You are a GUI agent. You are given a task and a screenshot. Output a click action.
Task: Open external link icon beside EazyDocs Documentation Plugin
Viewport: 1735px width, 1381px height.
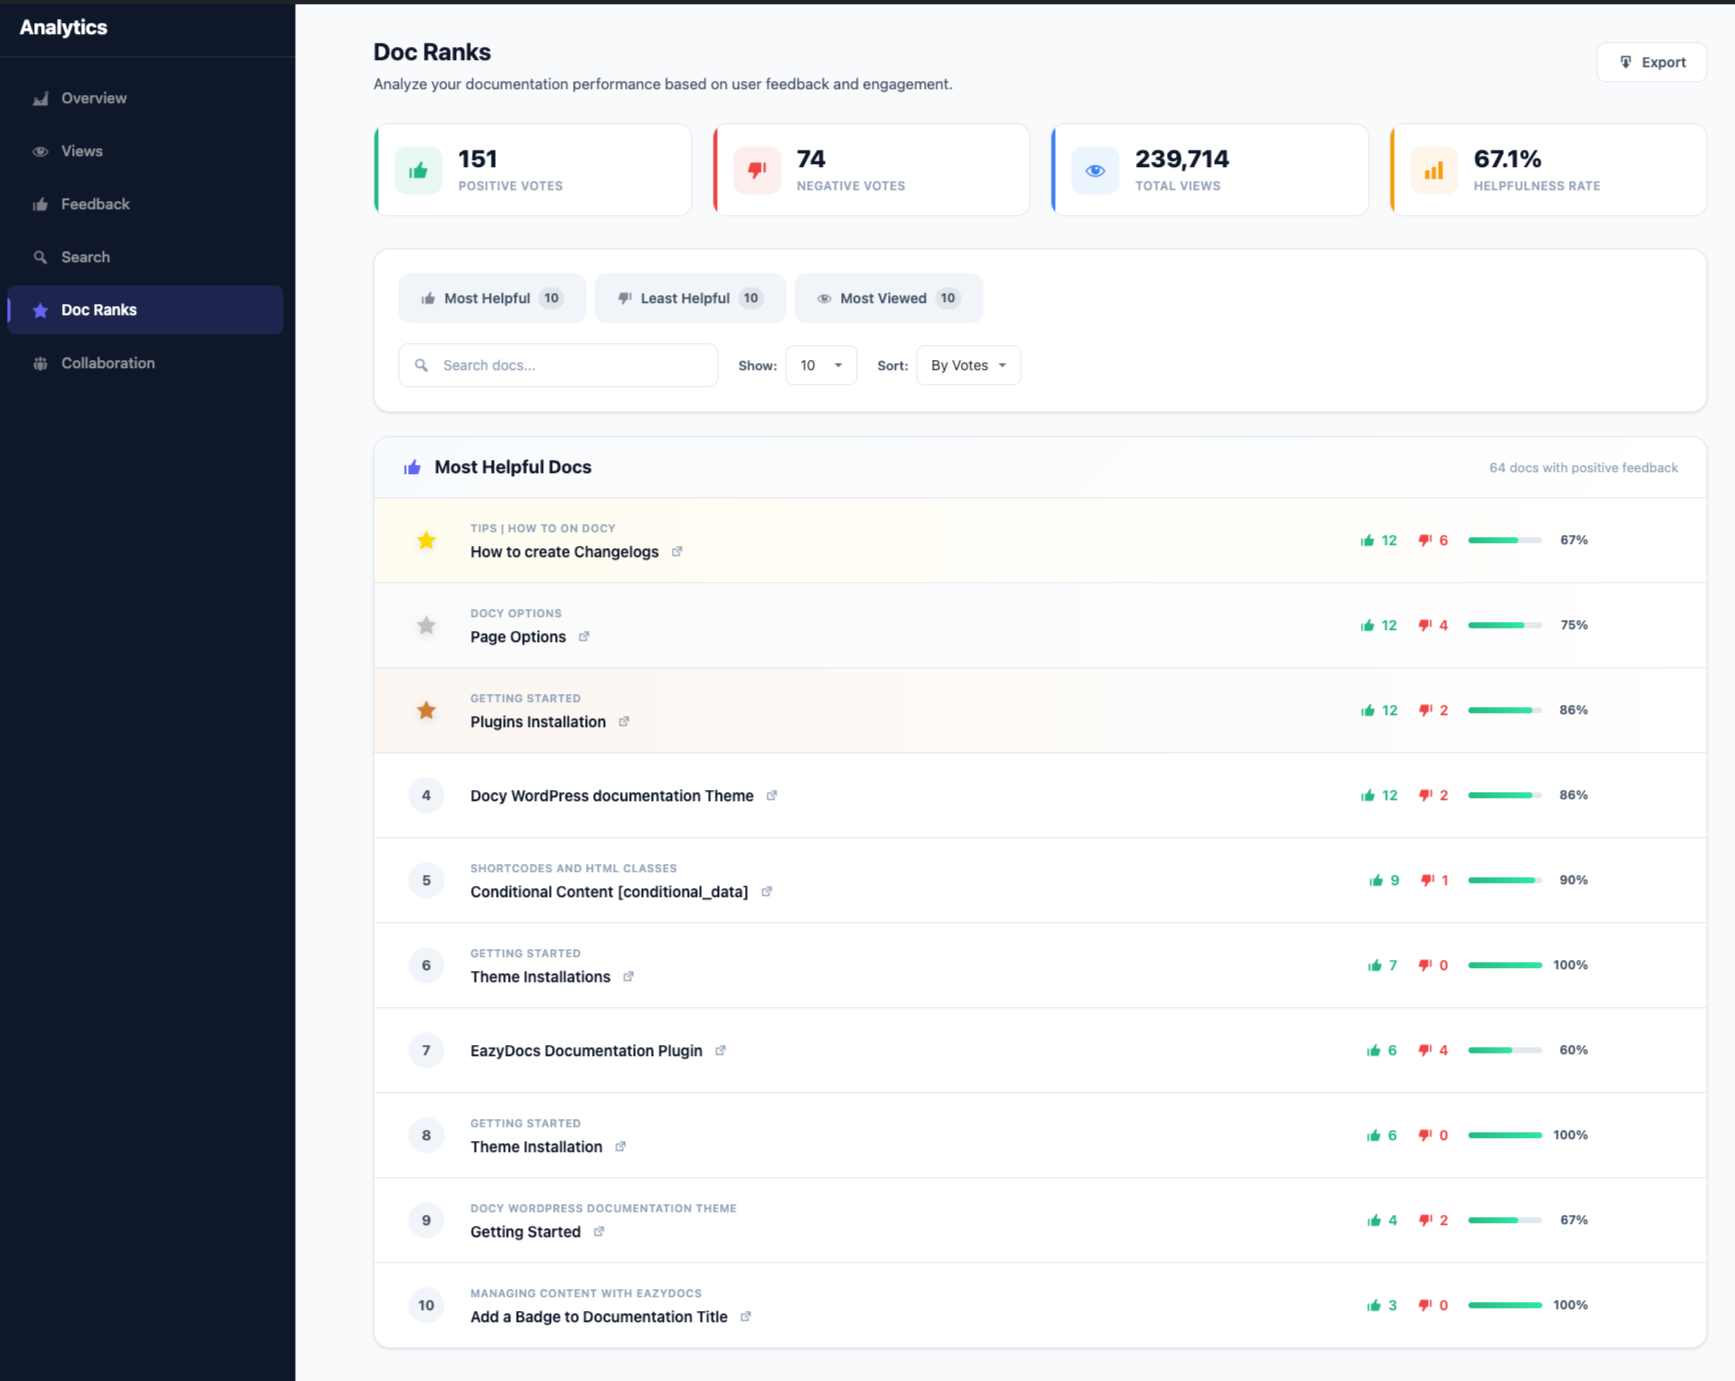(x=720, y=1051)
